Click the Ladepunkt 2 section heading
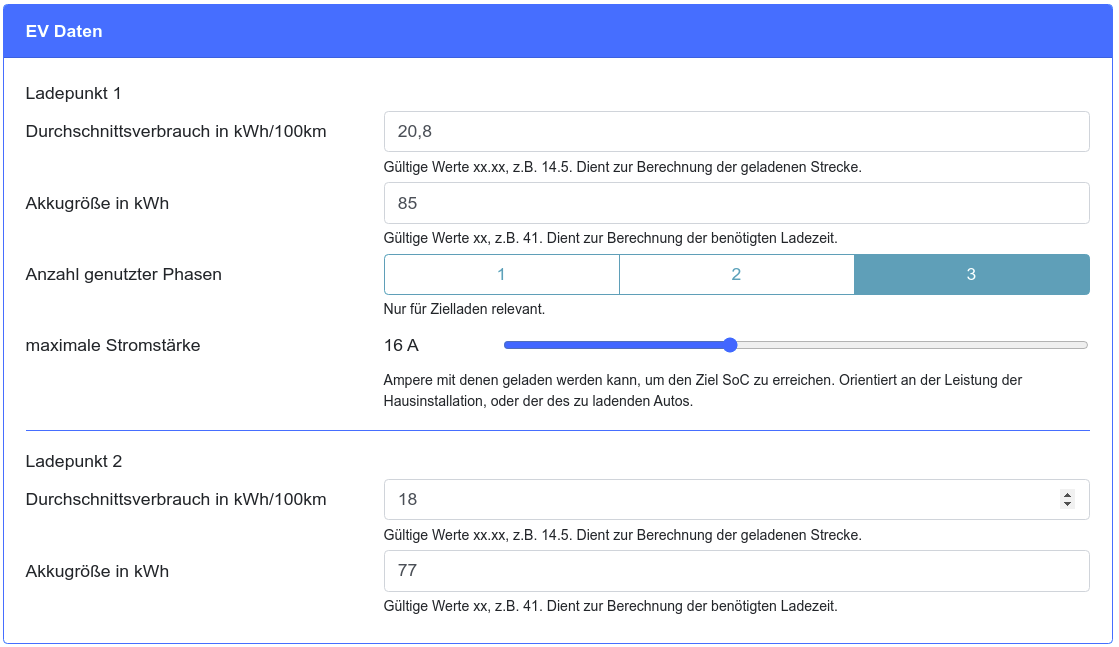The image size is (1119, 647). point(73,461)
